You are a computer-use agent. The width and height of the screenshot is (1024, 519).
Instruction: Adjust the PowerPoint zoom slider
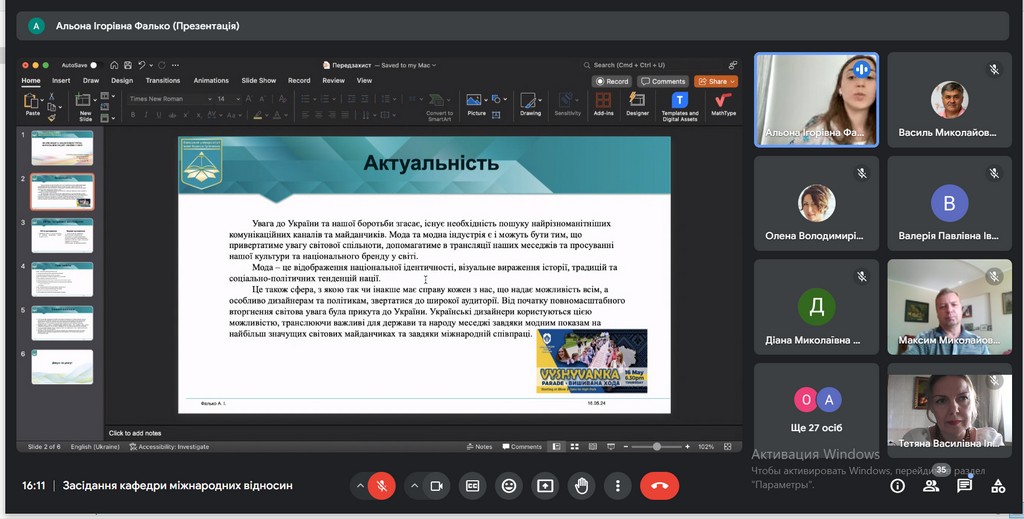(x=656, y=446)
